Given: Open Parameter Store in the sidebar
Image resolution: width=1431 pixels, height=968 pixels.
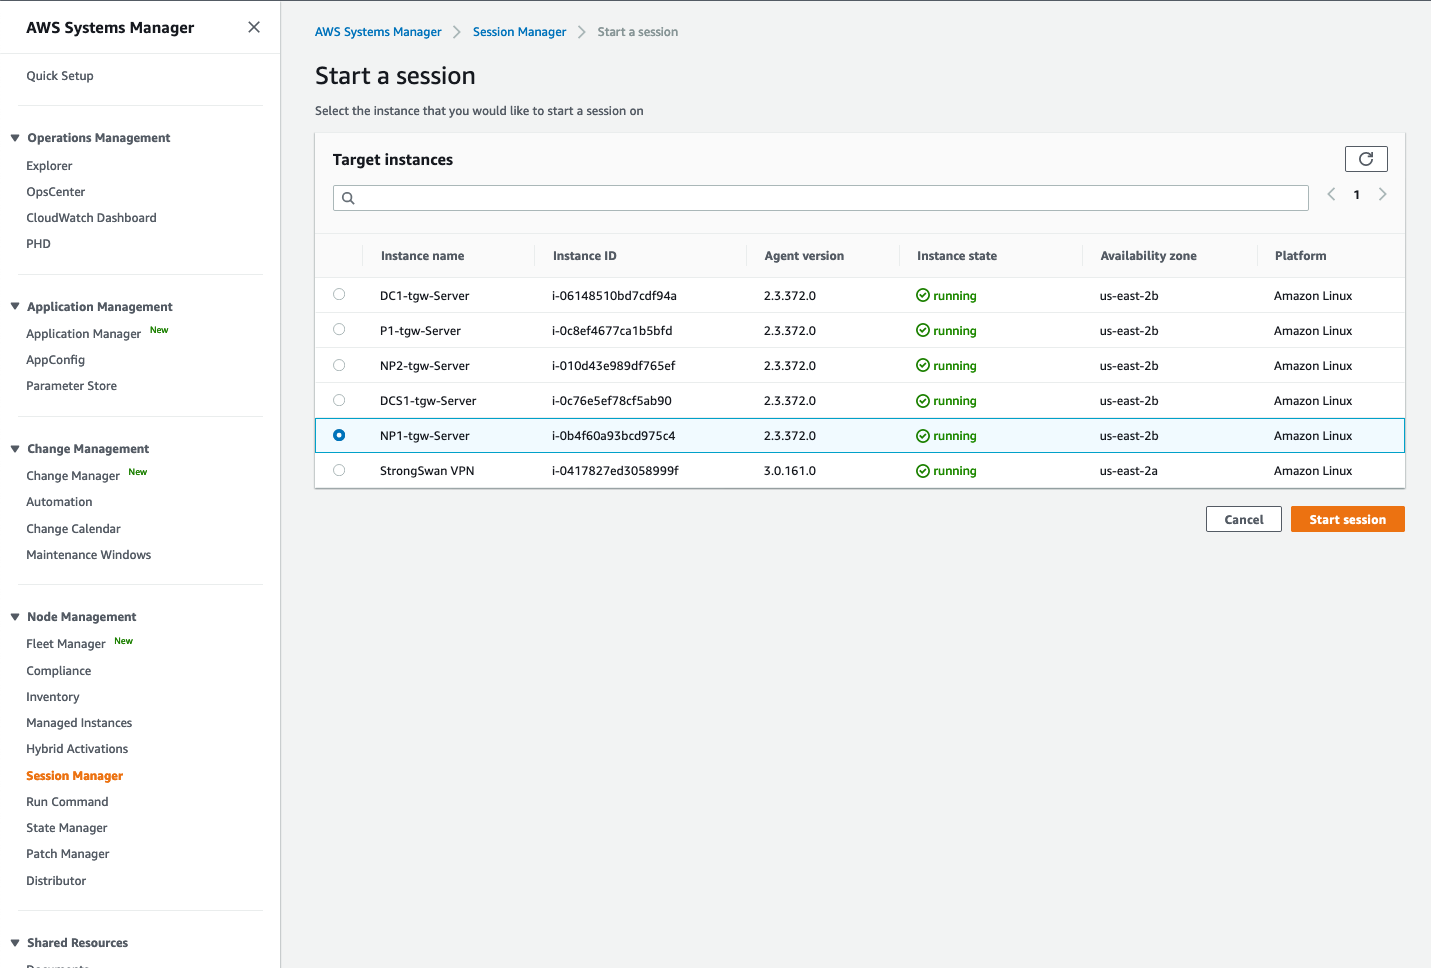Looking at the screenshot, I should (71, 386).
